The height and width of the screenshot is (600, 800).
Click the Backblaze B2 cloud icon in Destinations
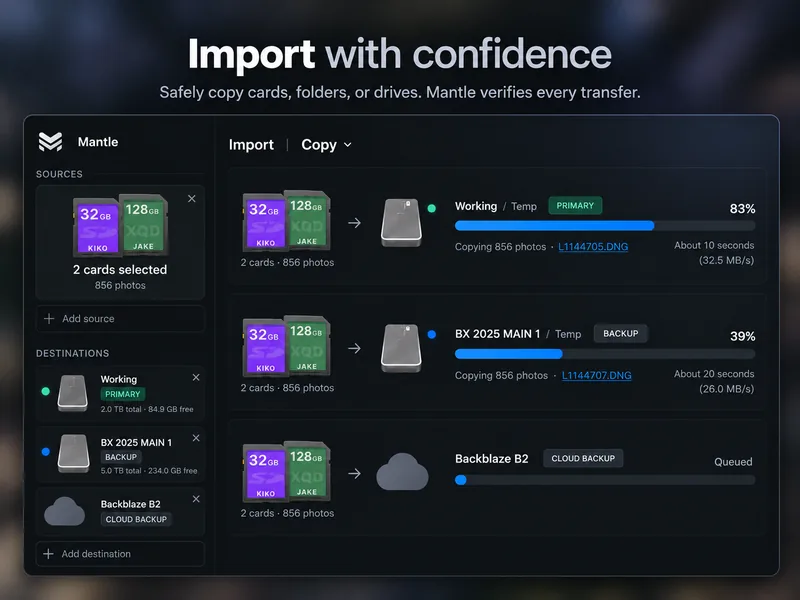click(64, 511)
